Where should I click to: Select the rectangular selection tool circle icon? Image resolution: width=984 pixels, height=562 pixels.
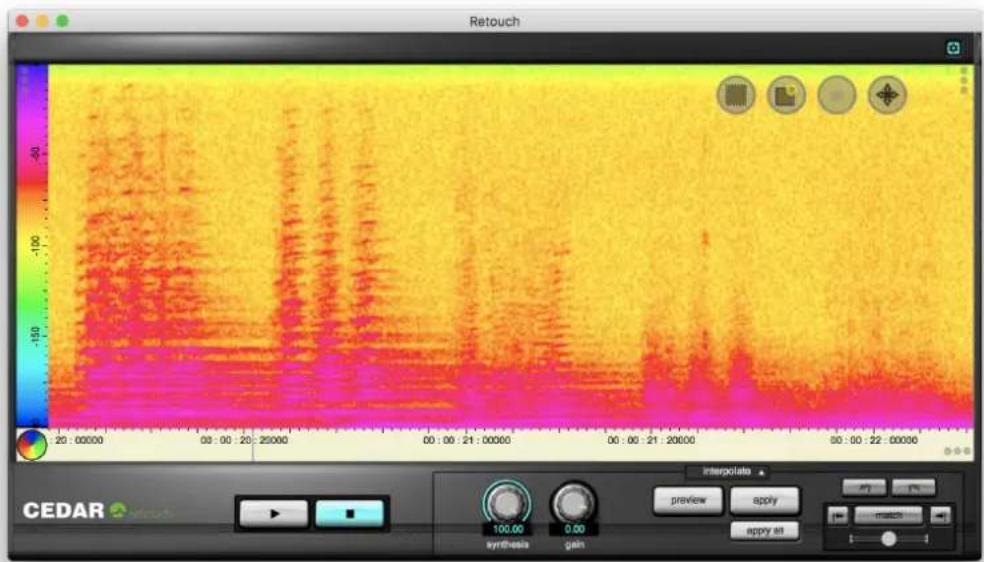click(x=735, y=95)
